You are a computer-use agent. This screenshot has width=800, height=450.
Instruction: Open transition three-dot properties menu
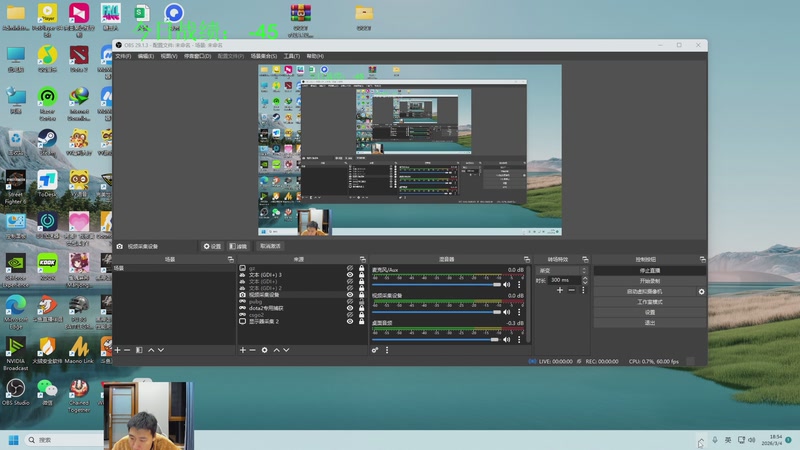[583, 290]
